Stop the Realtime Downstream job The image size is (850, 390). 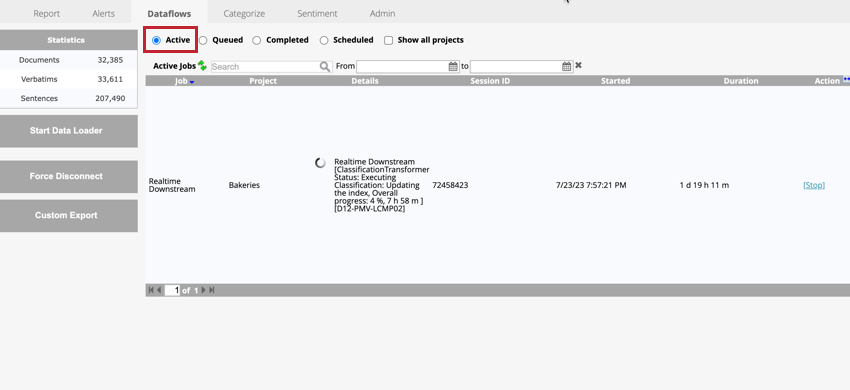[x=814, y=185]
